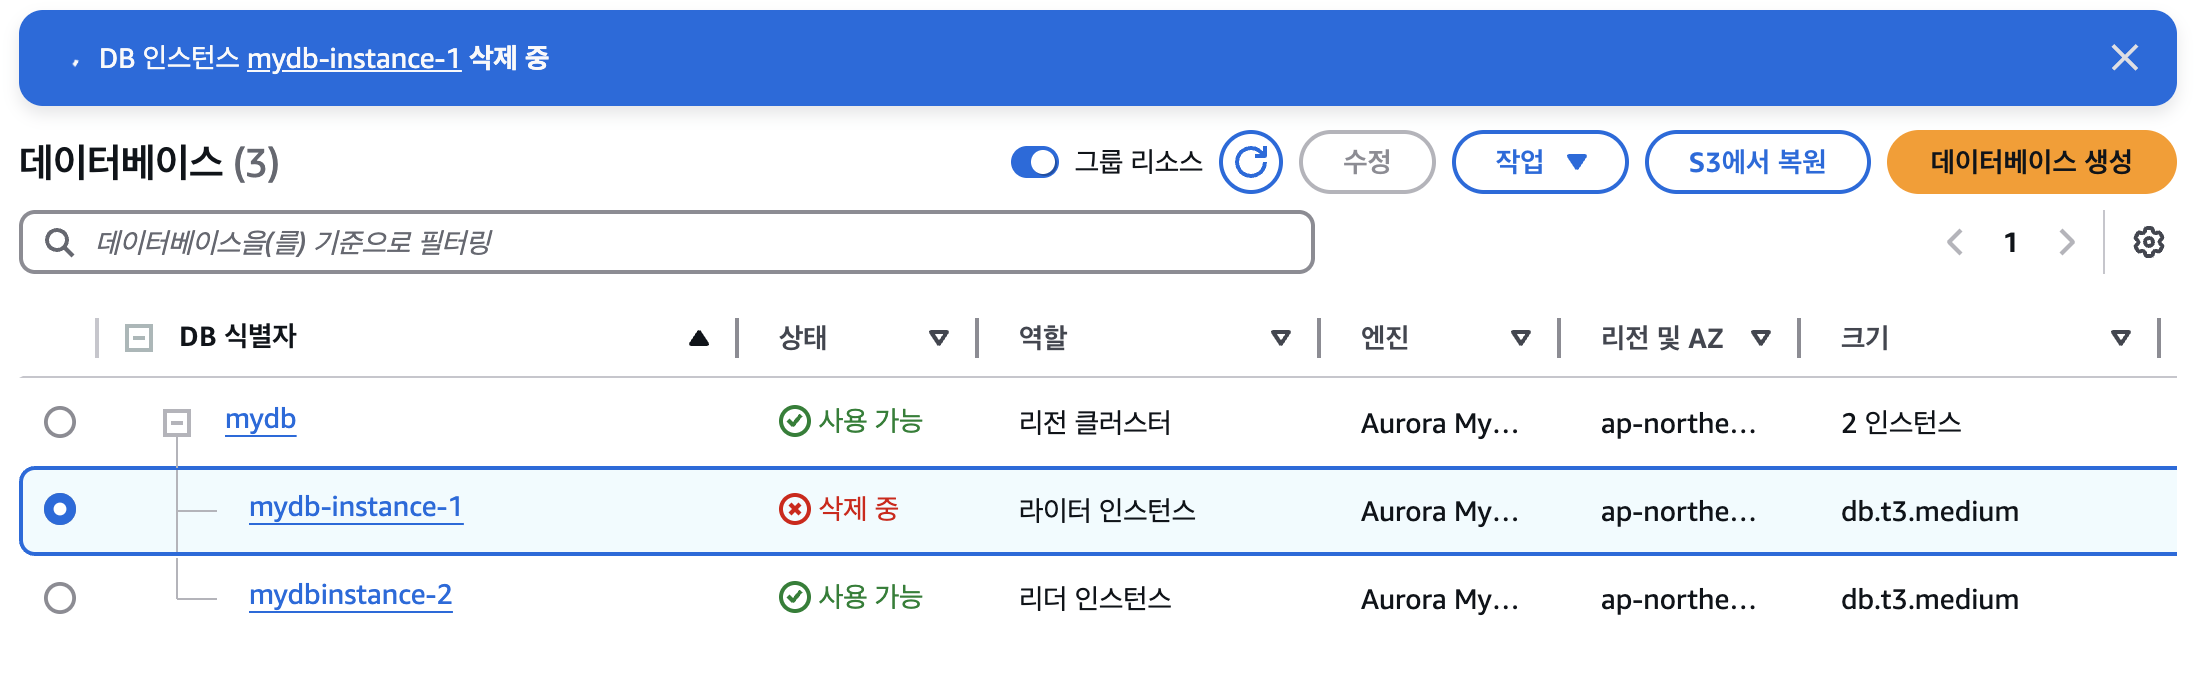Select the mydbinstance-2 radio button

point(60,598)
